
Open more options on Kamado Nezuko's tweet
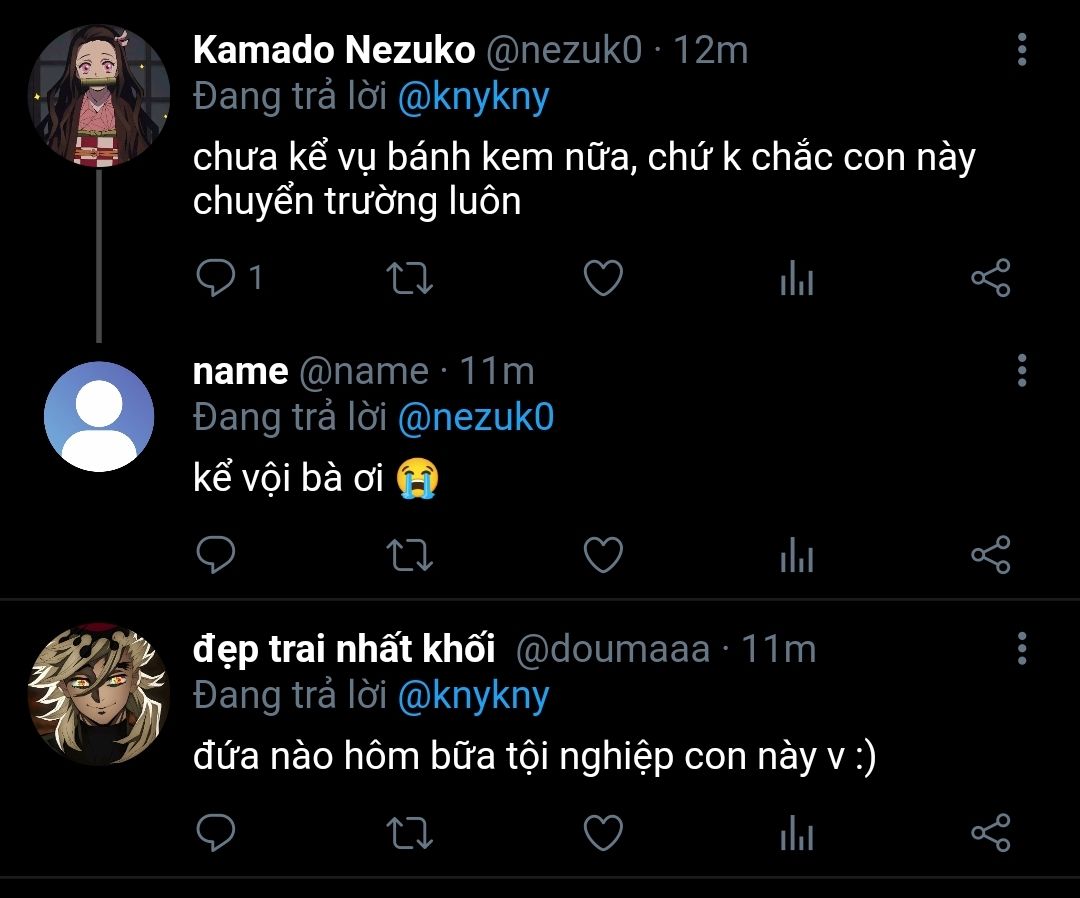tap(1021, 49)
